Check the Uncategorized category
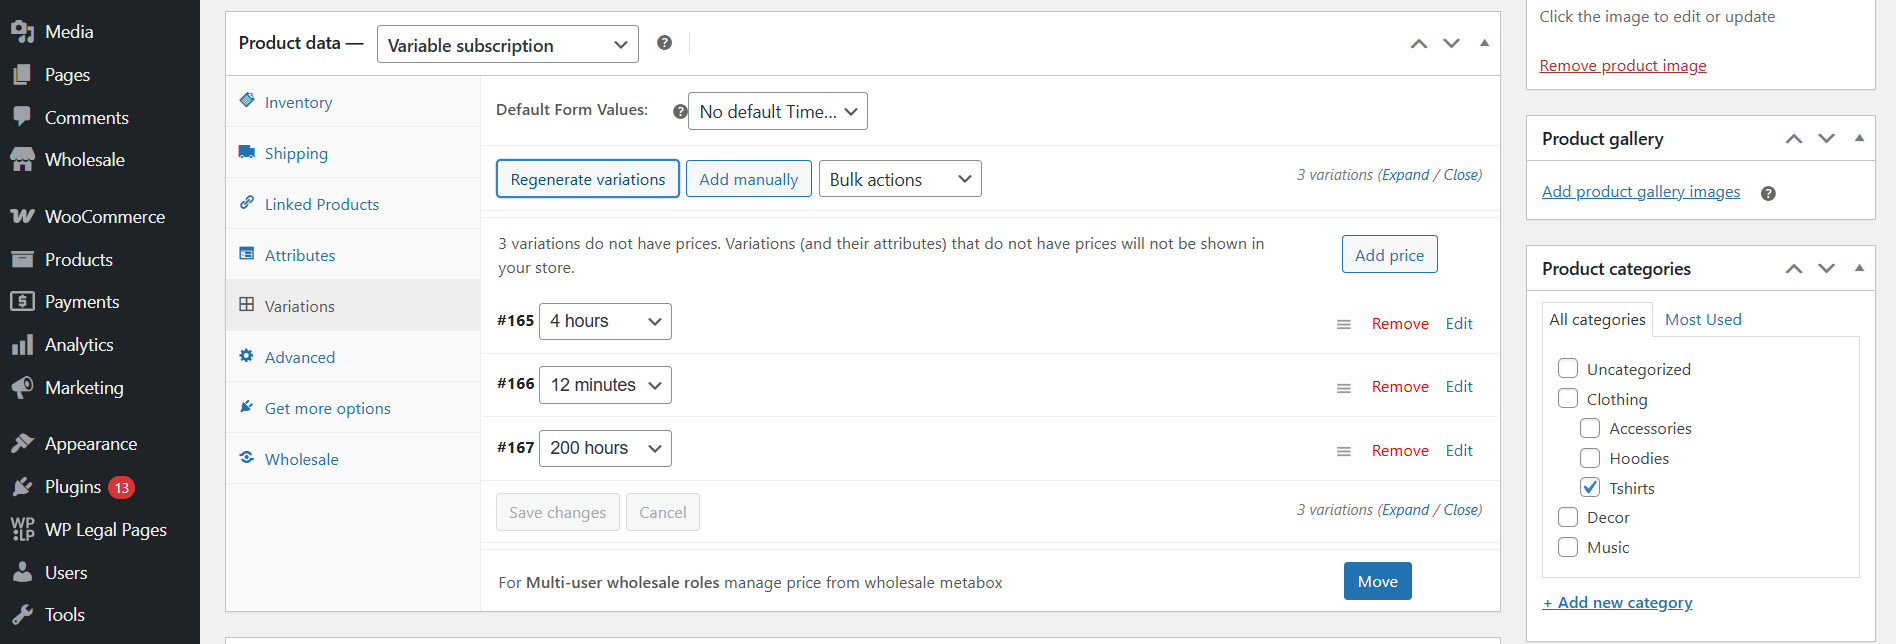This screenshot has width=1896, height=644. pyautogui.click(x=1568, y=369)
